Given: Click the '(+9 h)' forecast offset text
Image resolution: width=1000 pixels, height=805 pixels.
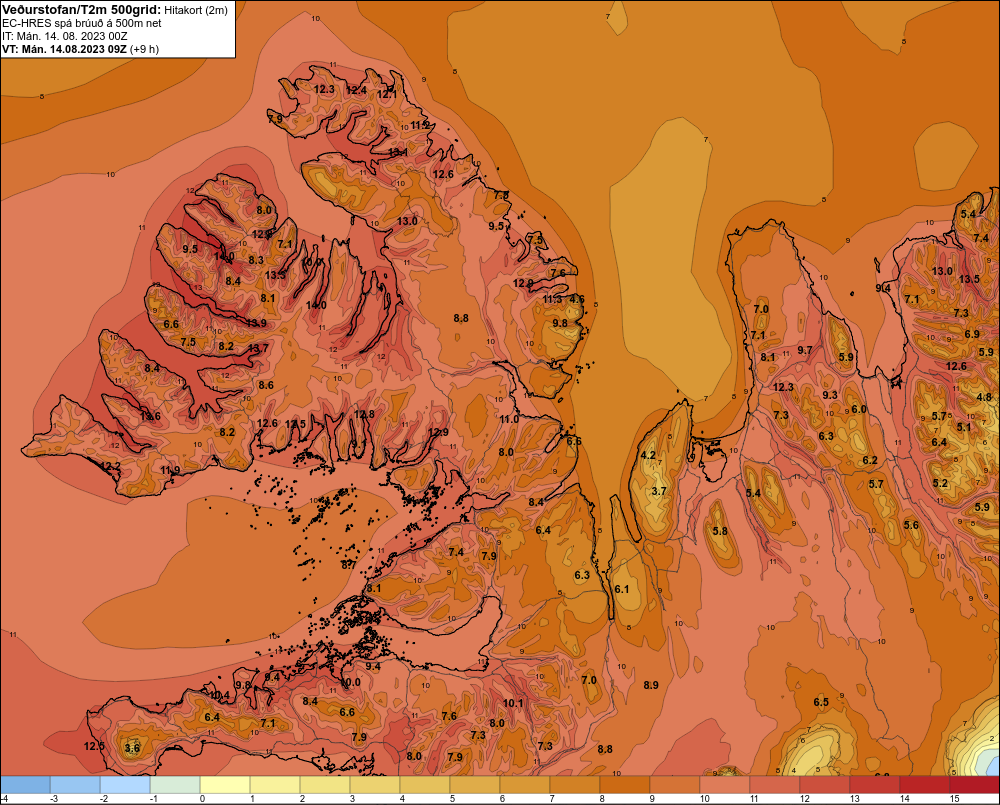Looking at the screenshot, I should pos(144,49).
